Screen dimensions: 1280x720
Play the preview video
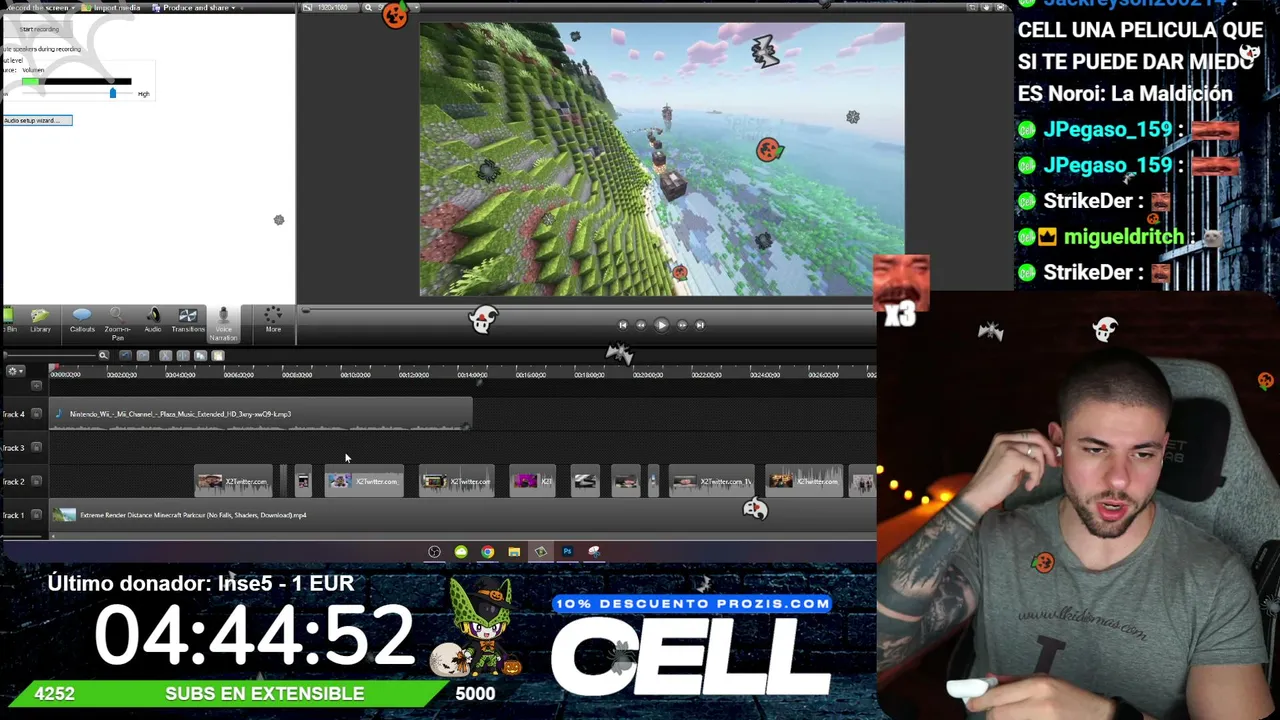661,324
